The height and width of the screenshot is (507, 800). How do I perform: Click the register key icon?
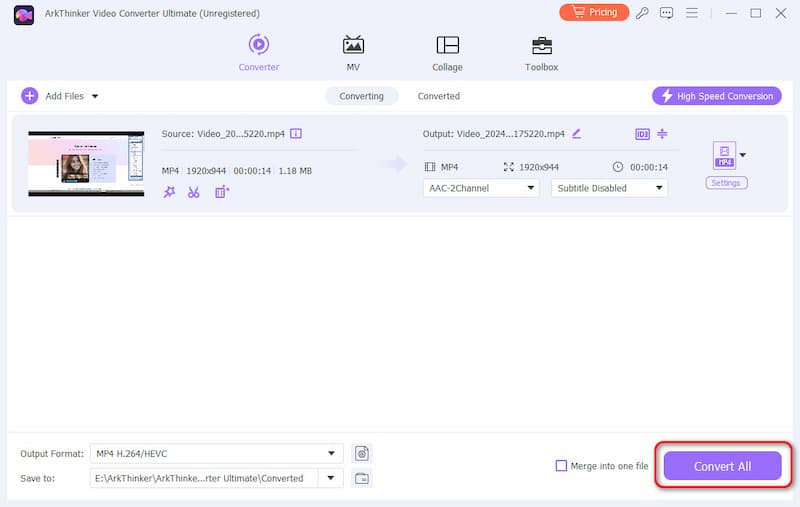click(642, 13)
